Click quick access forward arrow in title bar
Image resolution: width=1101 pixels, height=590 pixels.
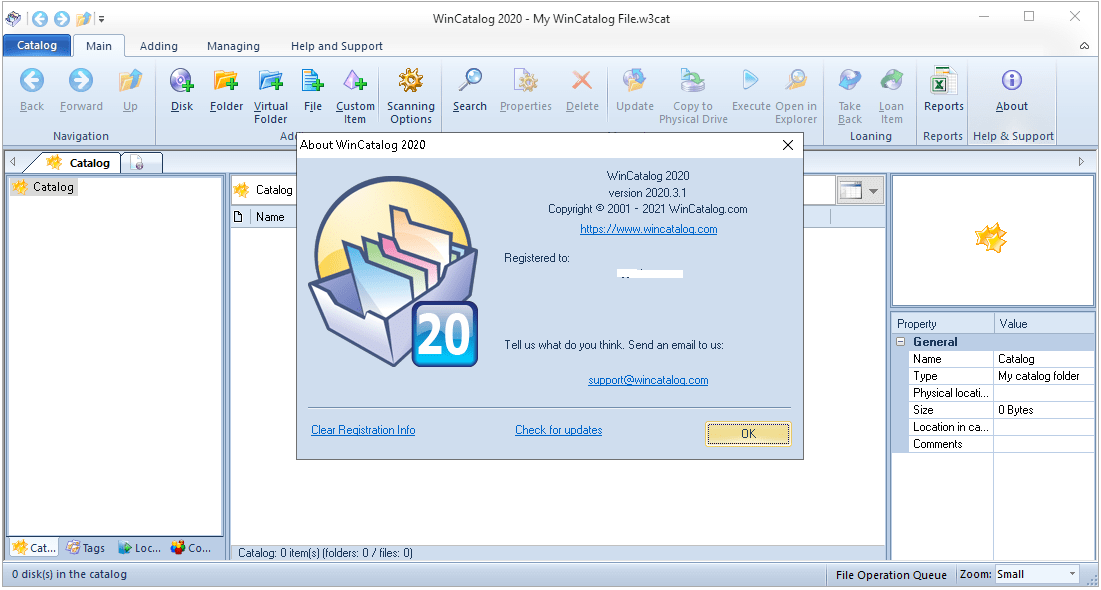(x=62, y=18)
